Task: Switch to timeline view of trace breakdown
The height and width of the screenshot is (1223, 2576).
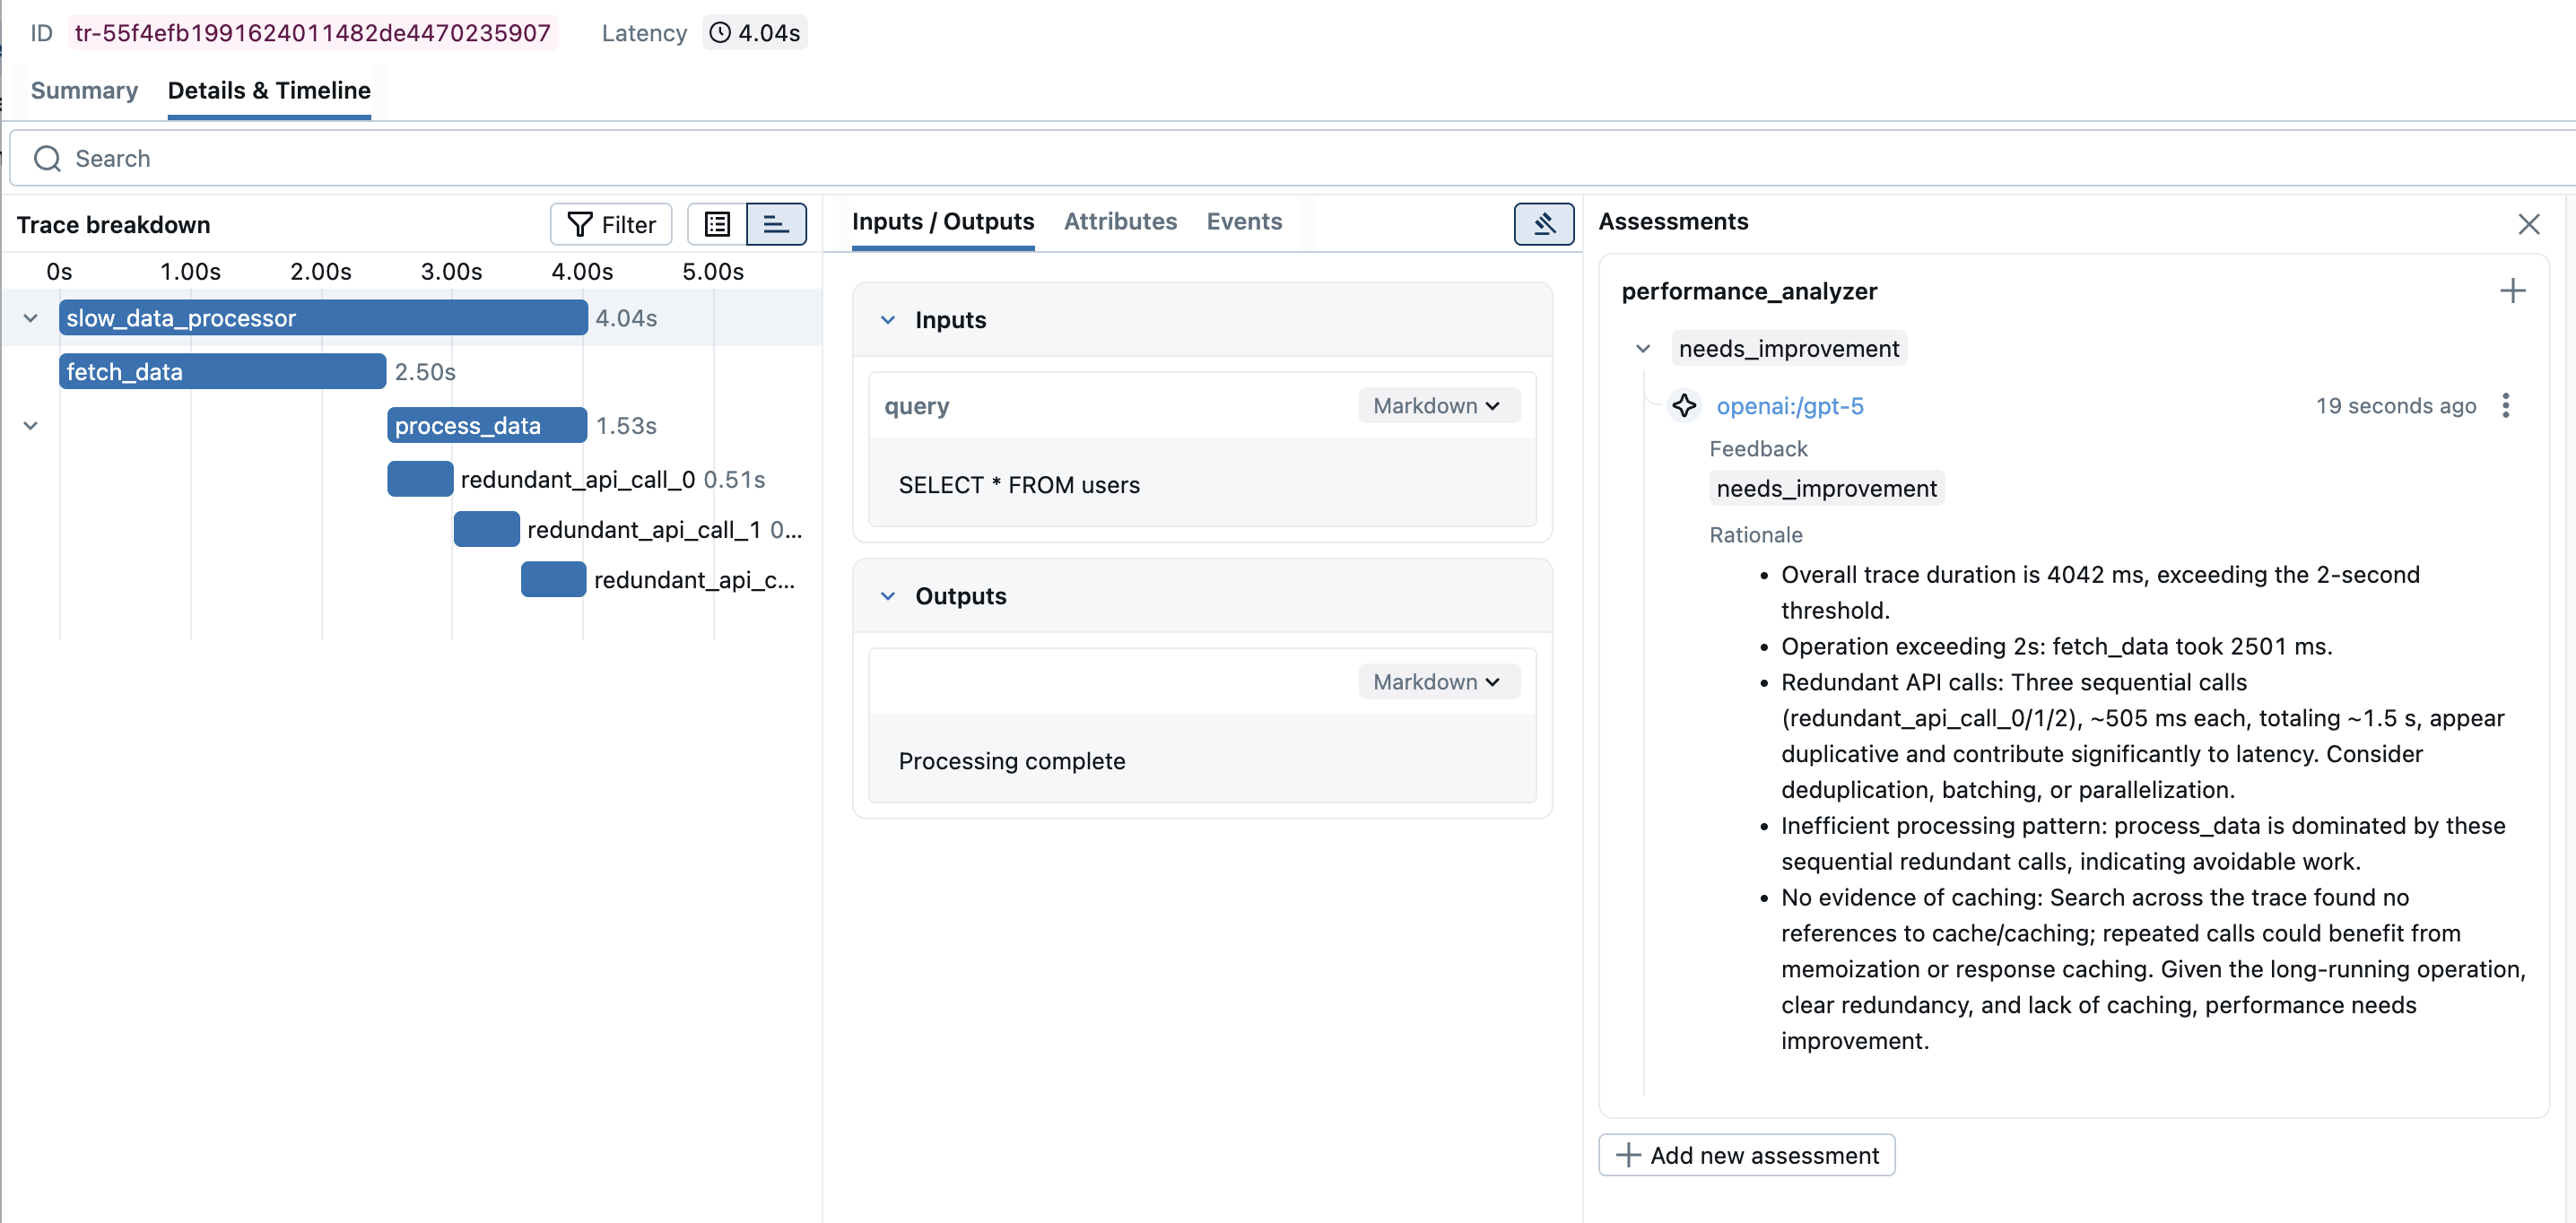Action: [776, 224]
